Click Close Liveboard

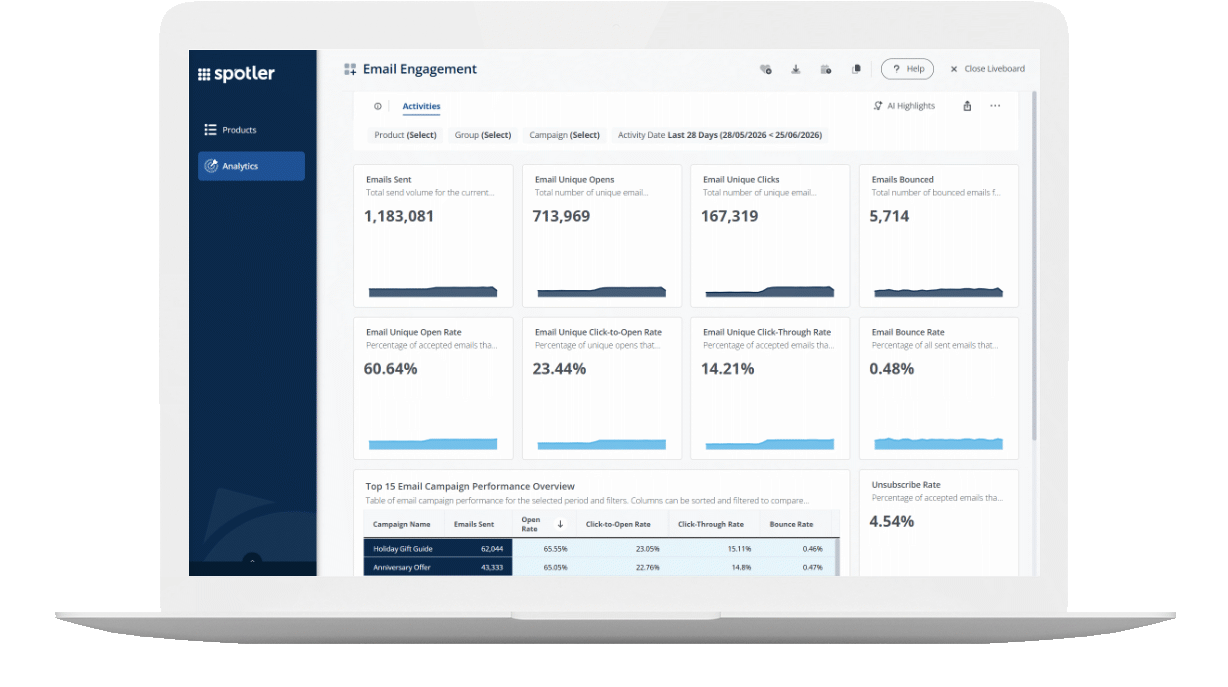(987, 69)
